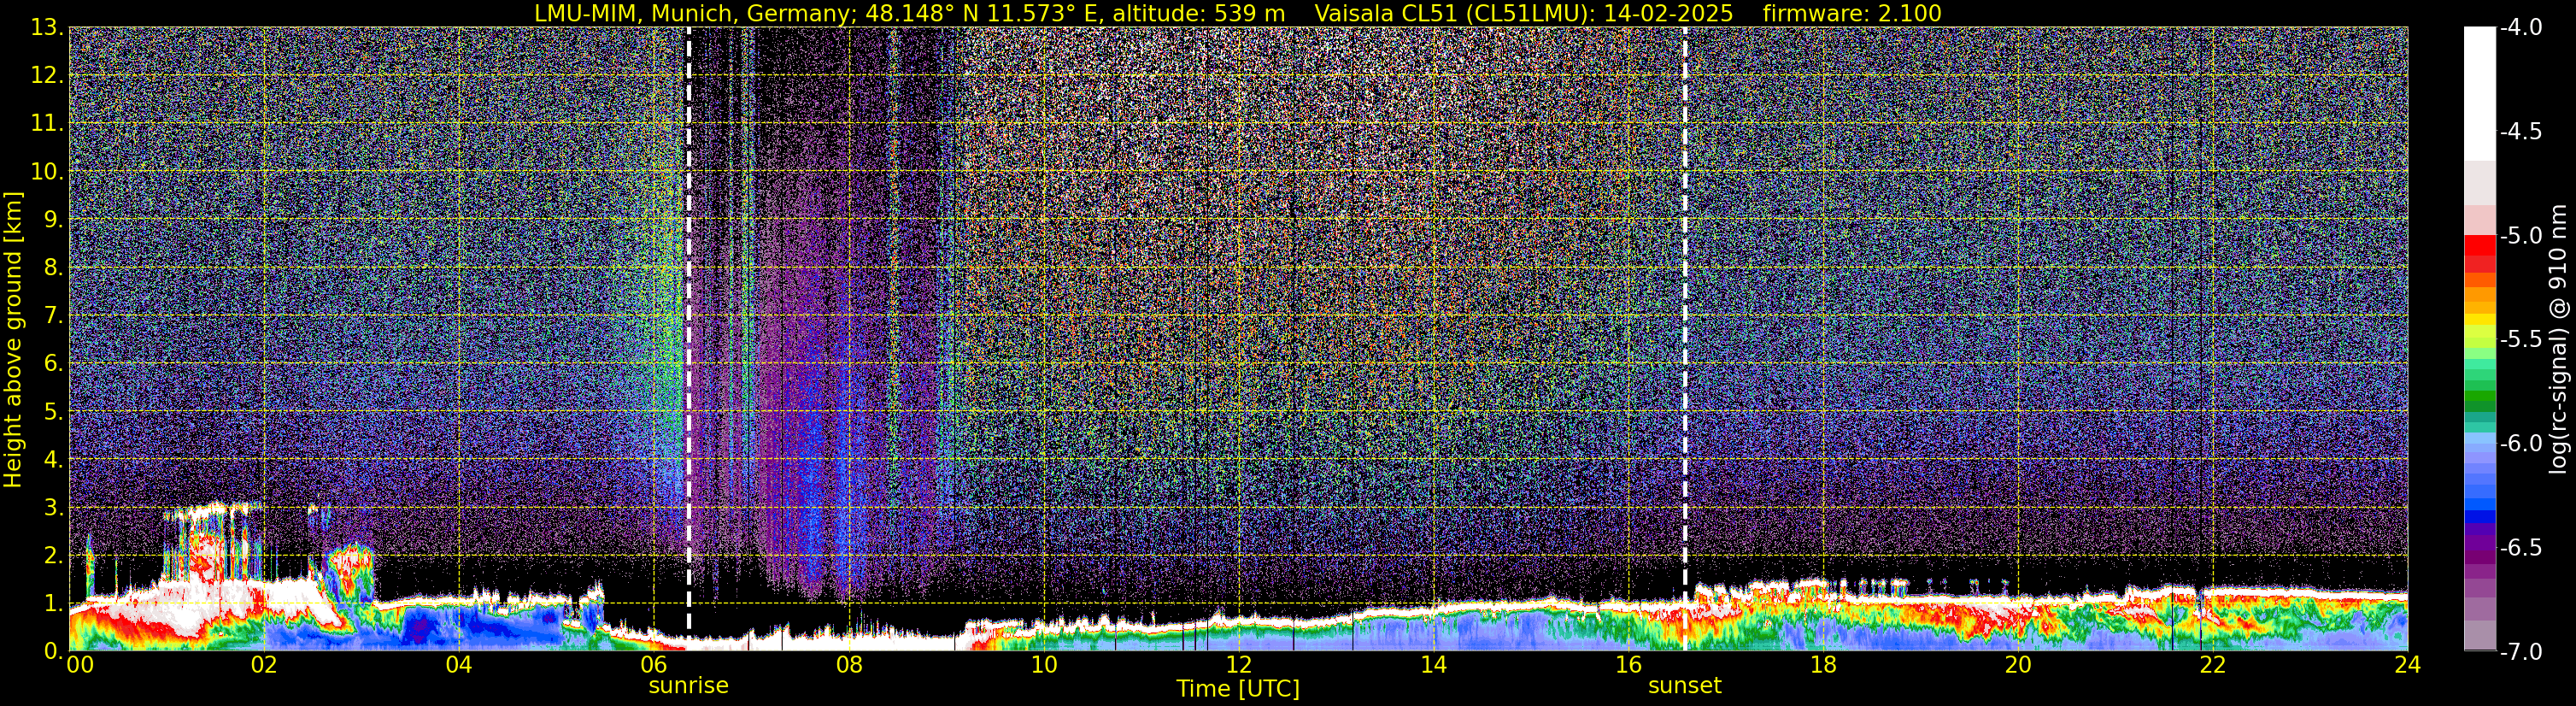Screen dimensions: 2576x706
Task: Click the x-axis tick label '10'
Action: (1043, 665)
